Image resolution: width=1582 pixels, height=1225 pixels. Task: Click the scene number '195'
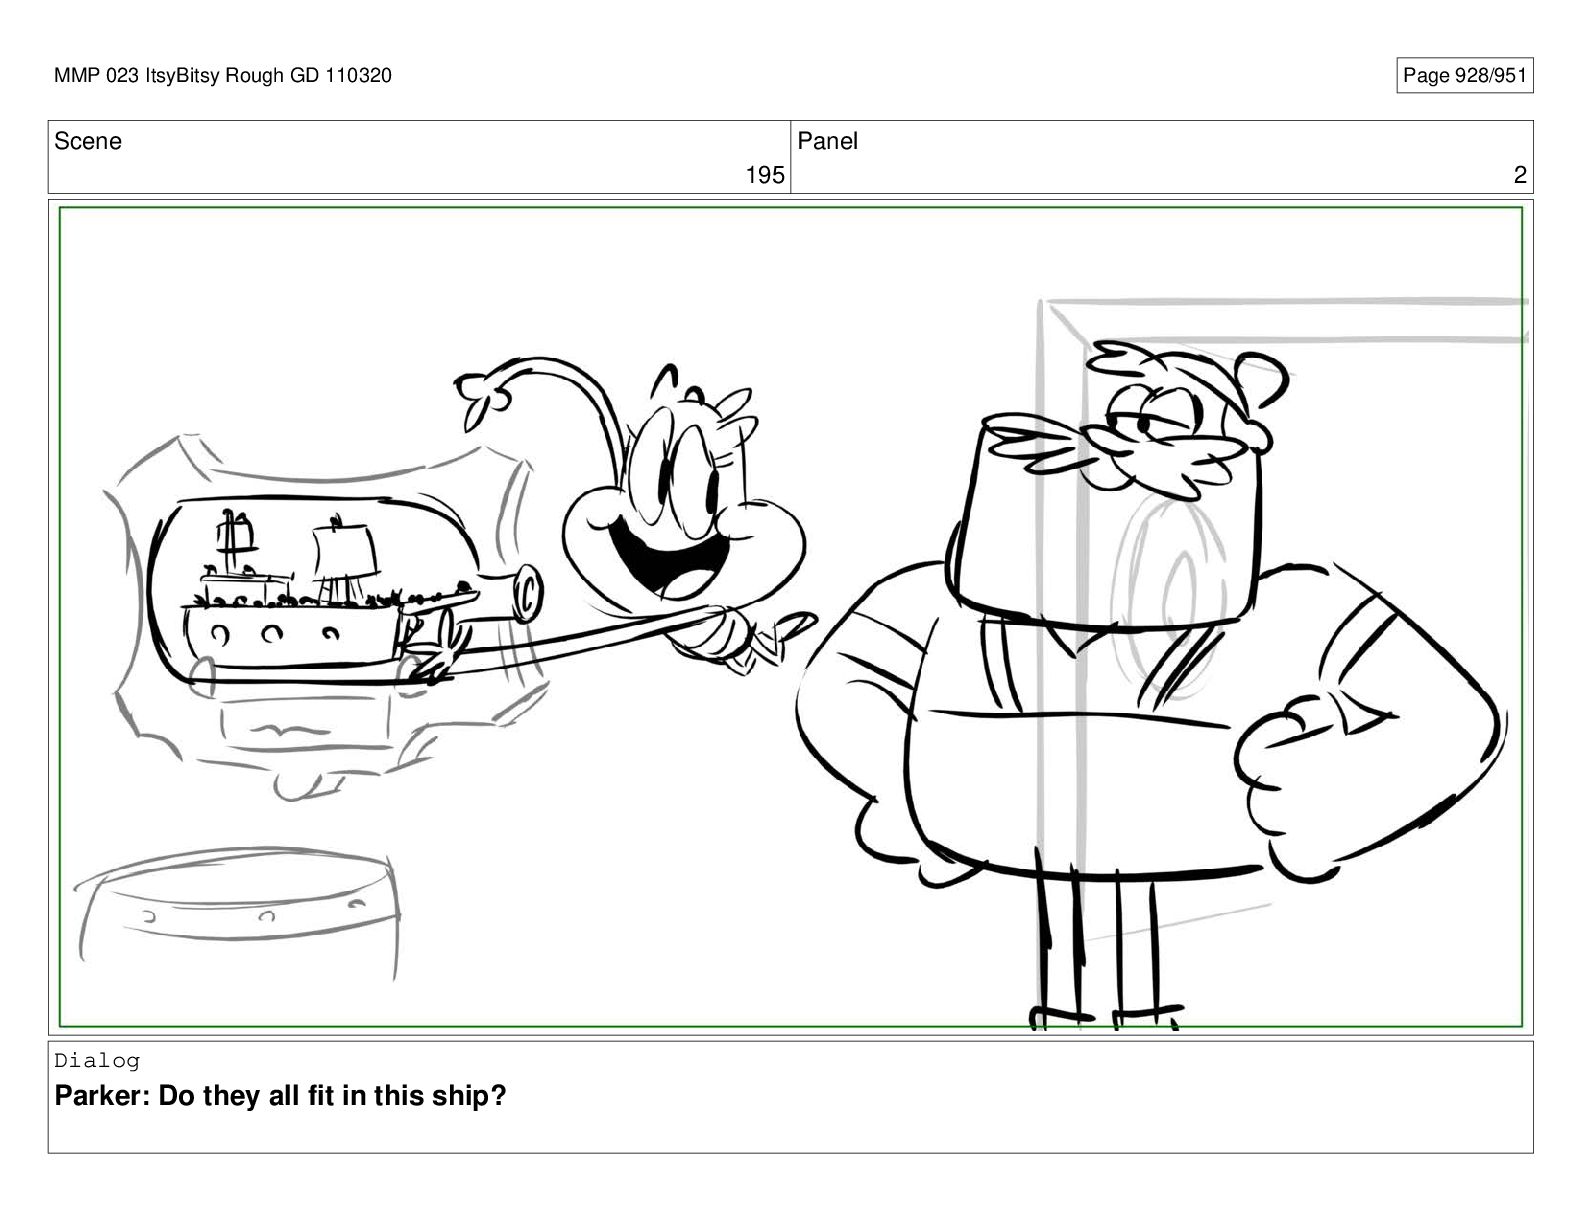coord(765,175)
